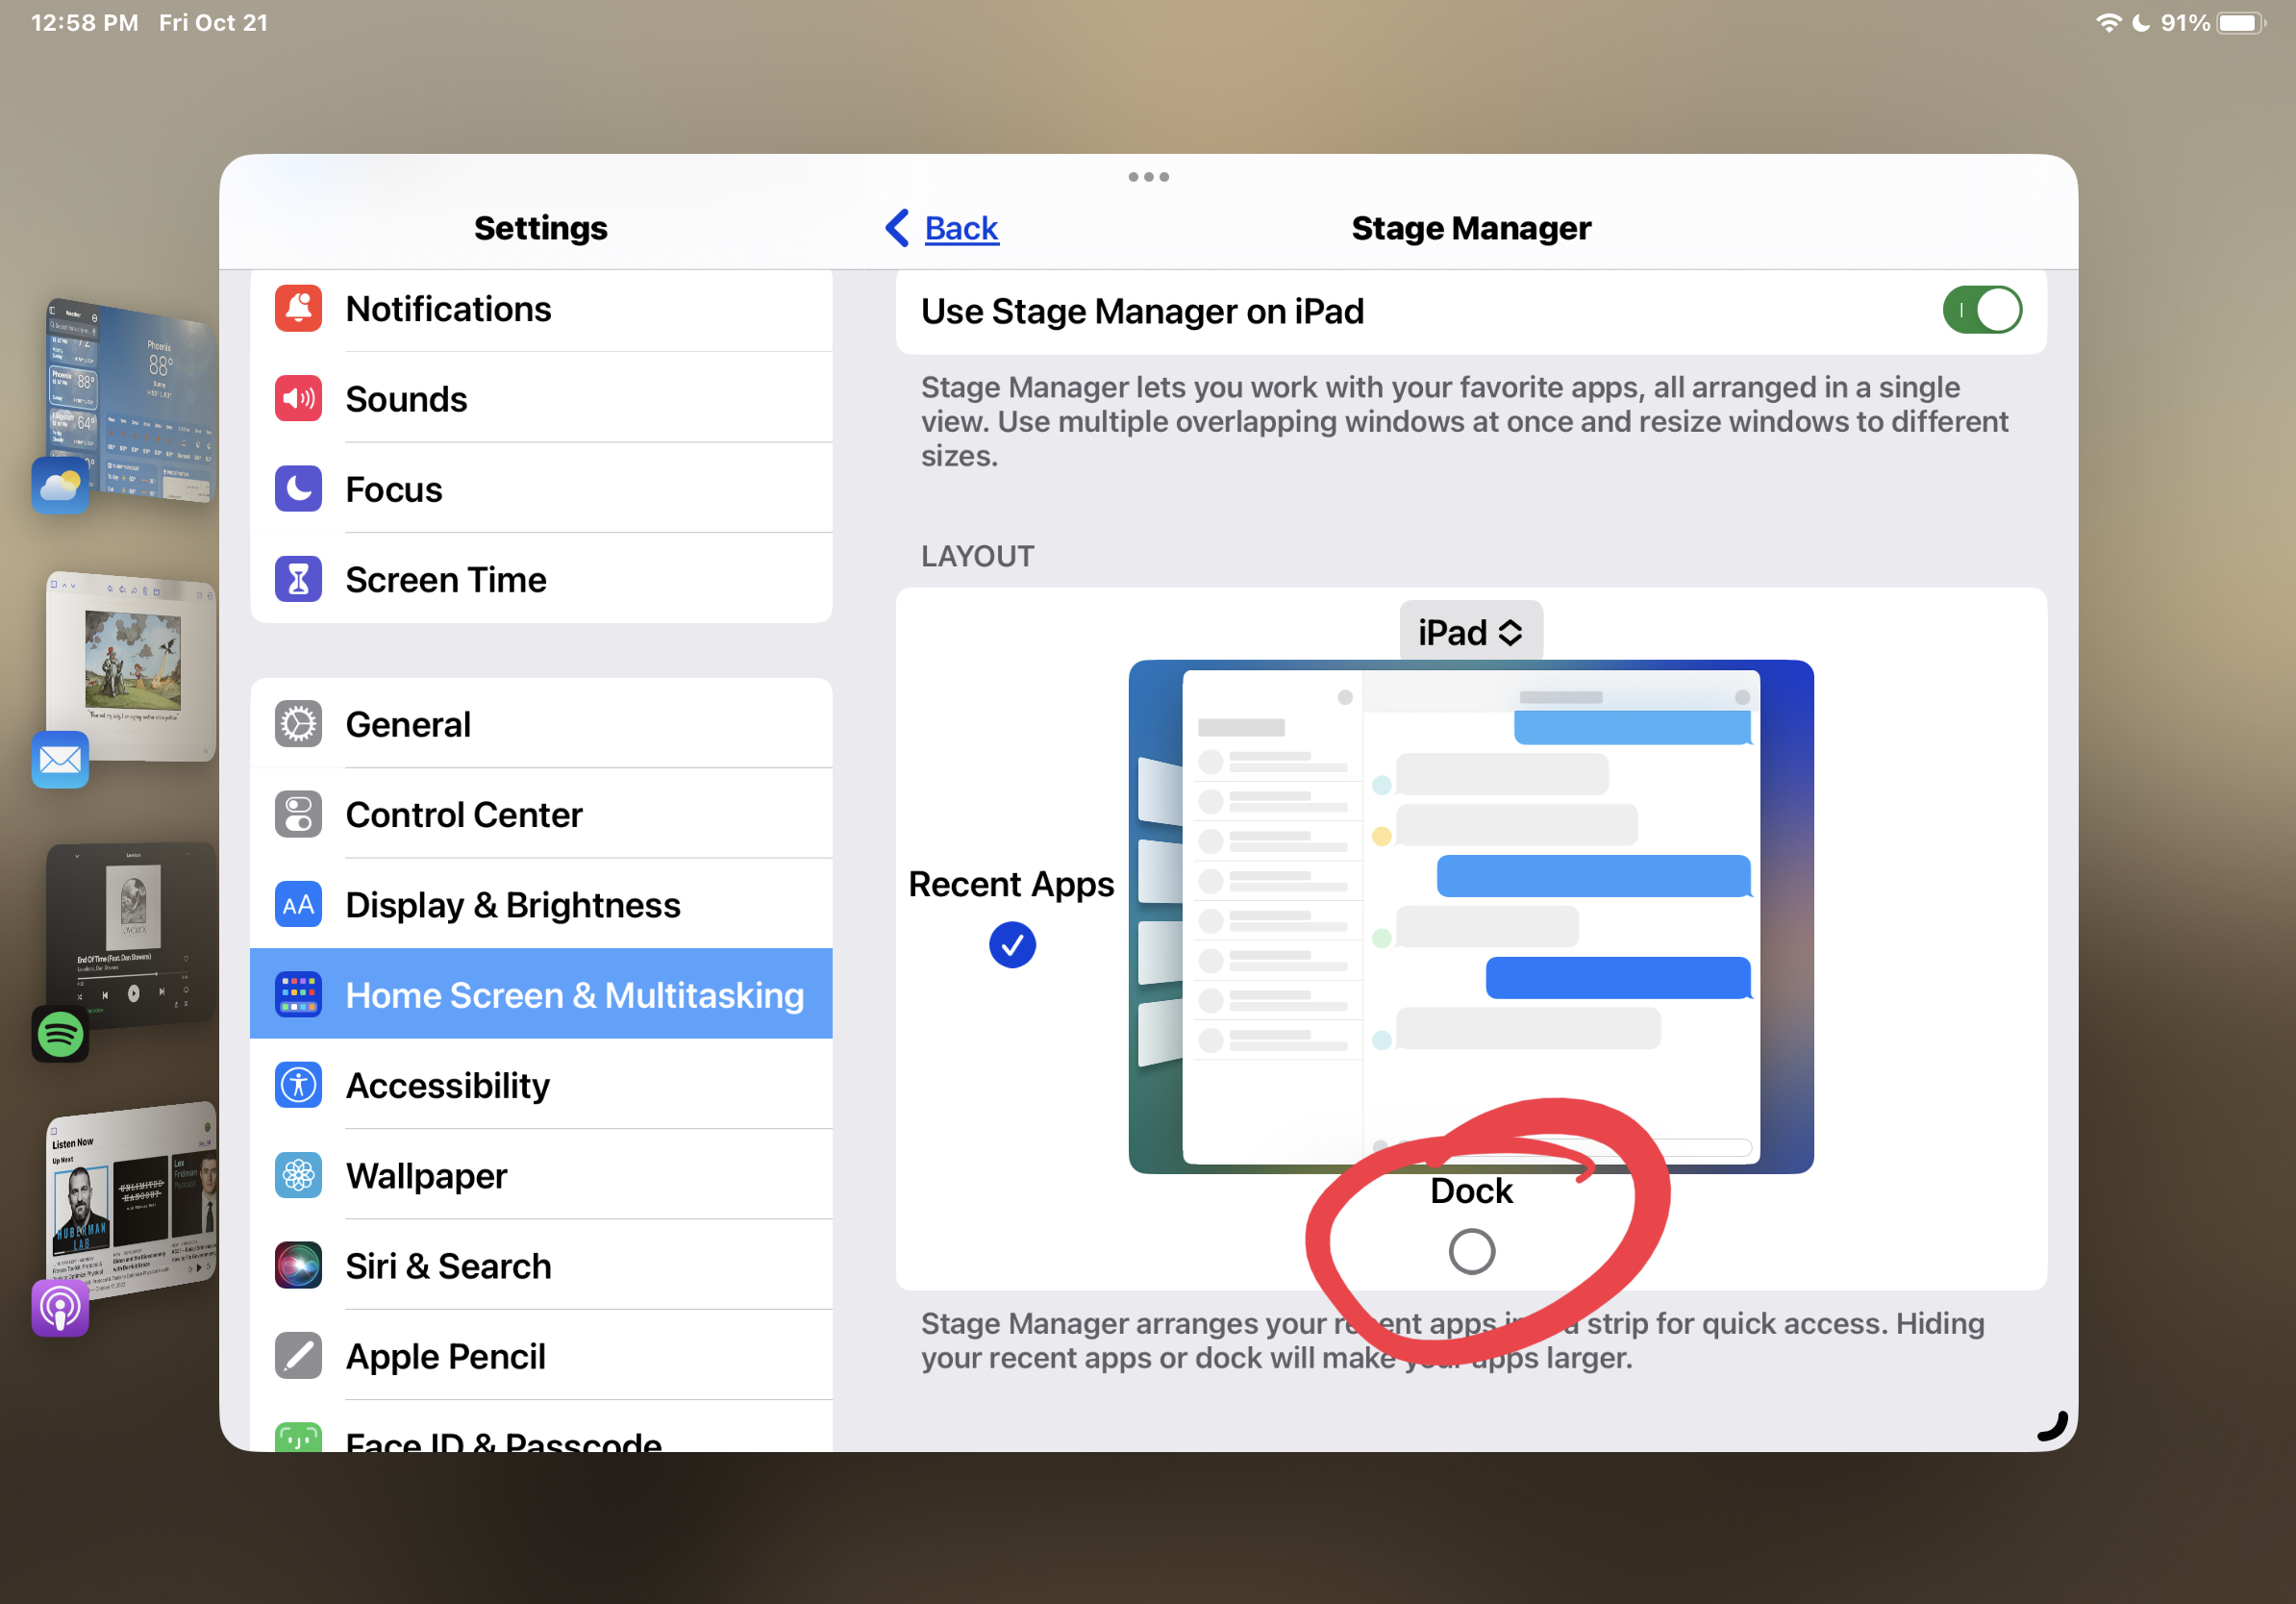Open the Weather app icon in Stage Manager strip
2296x1604 pixels.
[60, 485]
